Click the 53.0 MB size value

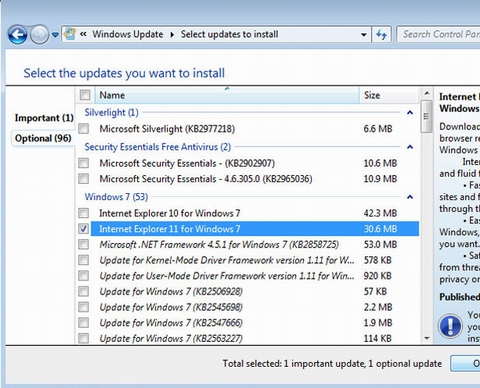[x=380, y=245]
